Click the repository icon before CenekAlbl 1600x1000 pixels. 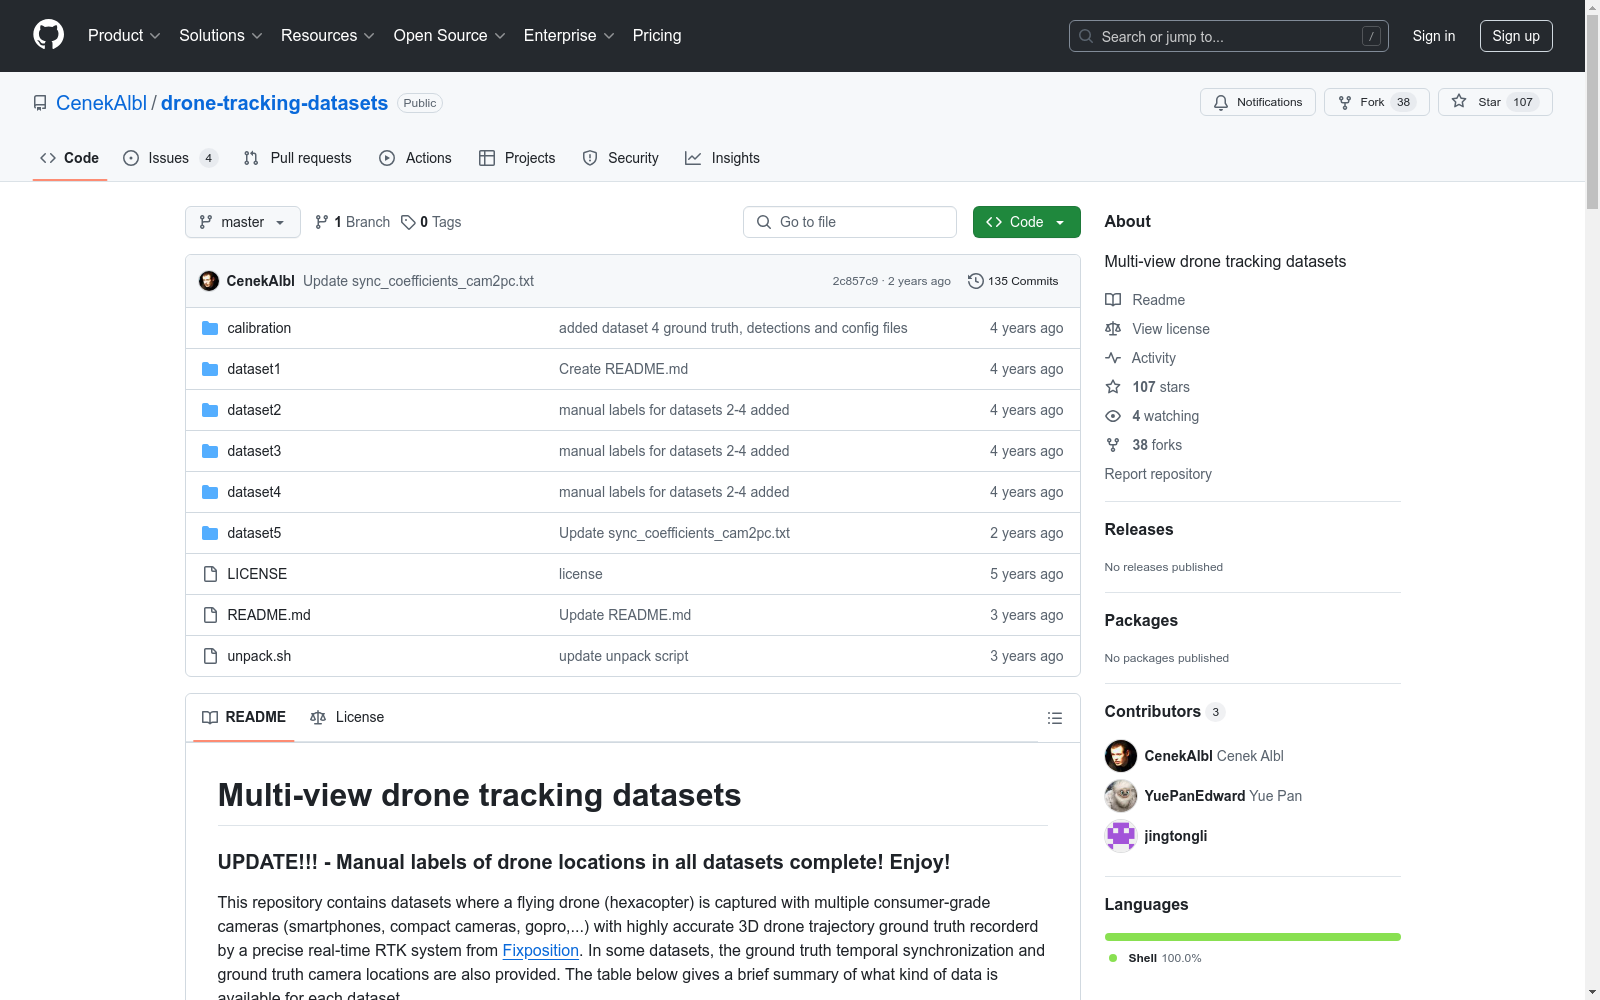40,103
